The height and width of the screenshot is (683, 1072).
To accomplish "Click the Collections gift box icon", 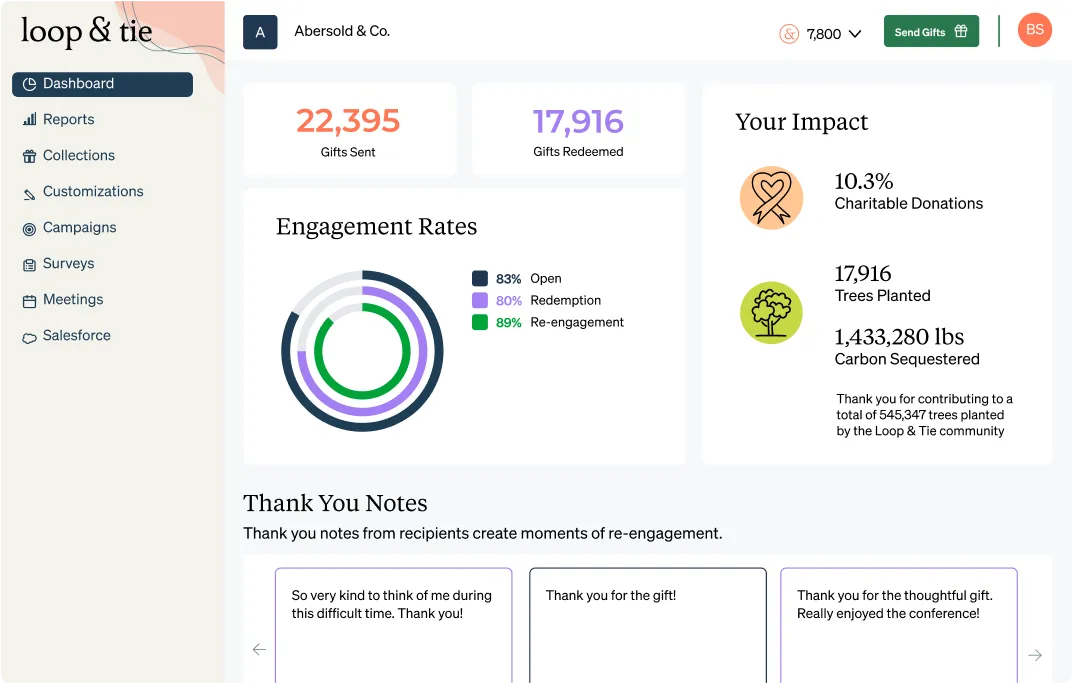I will 29,156.
